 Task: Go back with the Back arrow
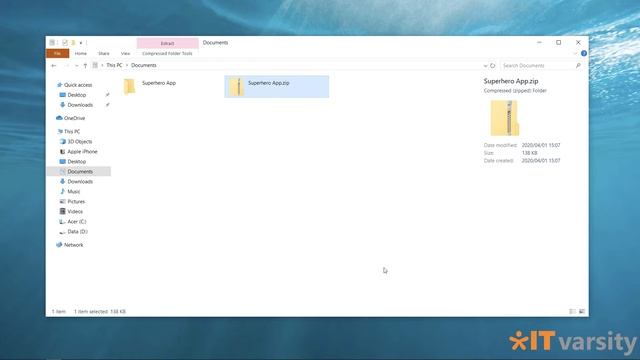53,65
